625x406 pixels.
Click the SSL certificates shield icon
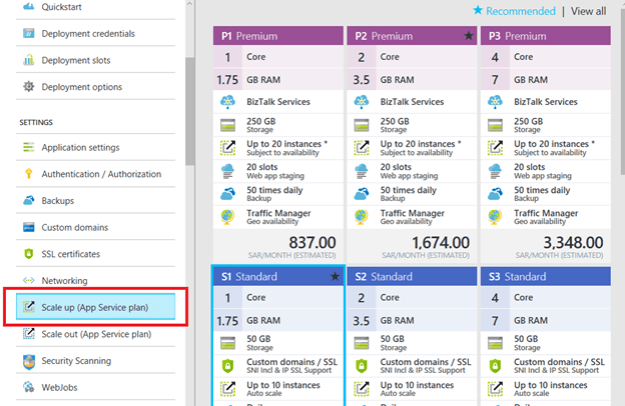click(x=27, y=254)
